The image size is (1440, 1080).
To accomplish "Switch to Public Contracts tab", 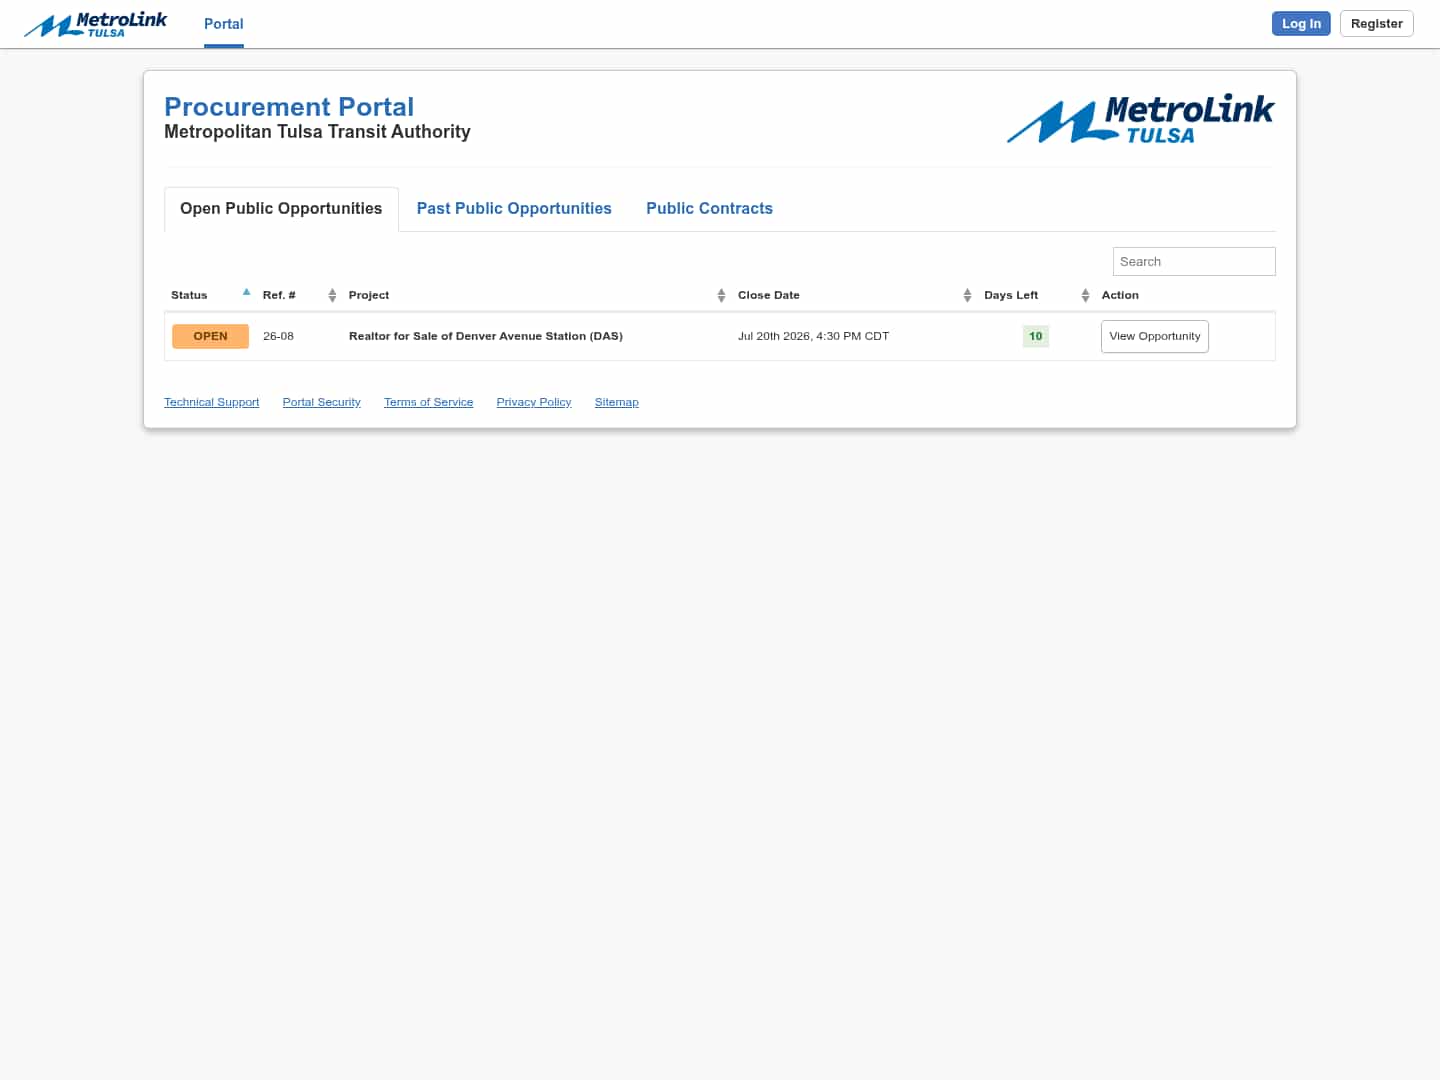I will (709, 208).
